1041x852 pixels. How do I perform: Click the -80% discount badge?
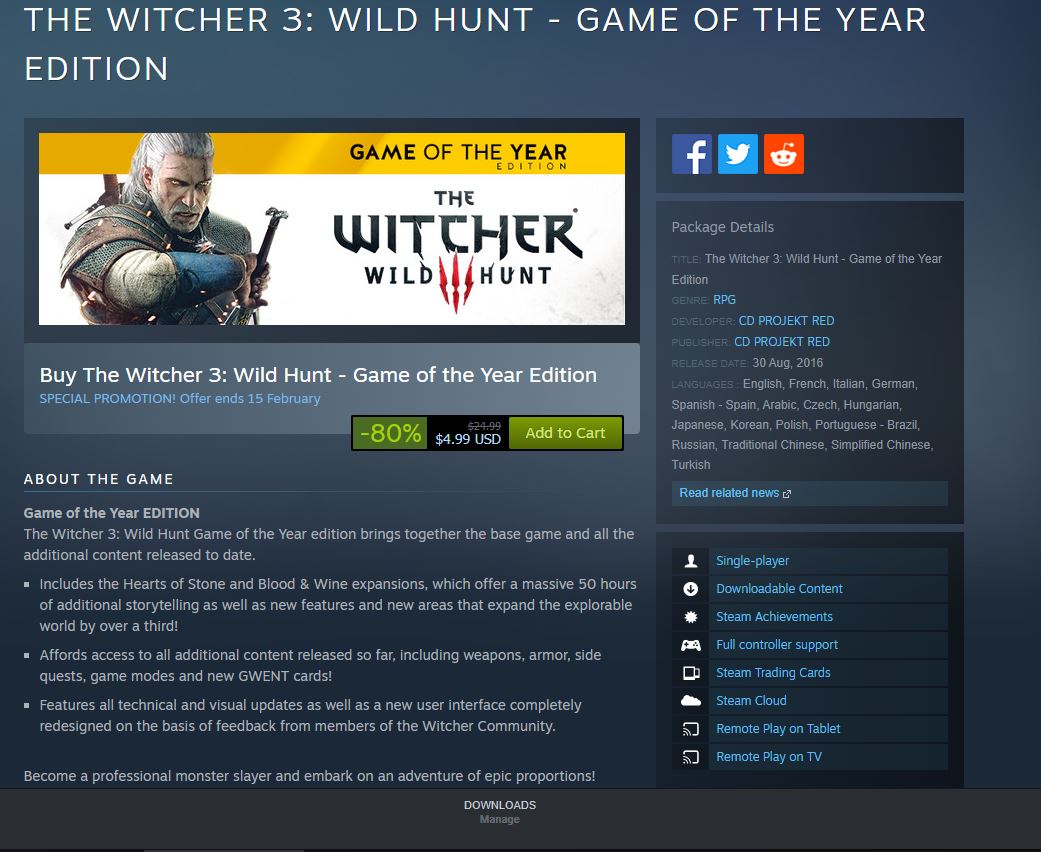(x=390, y=433)
